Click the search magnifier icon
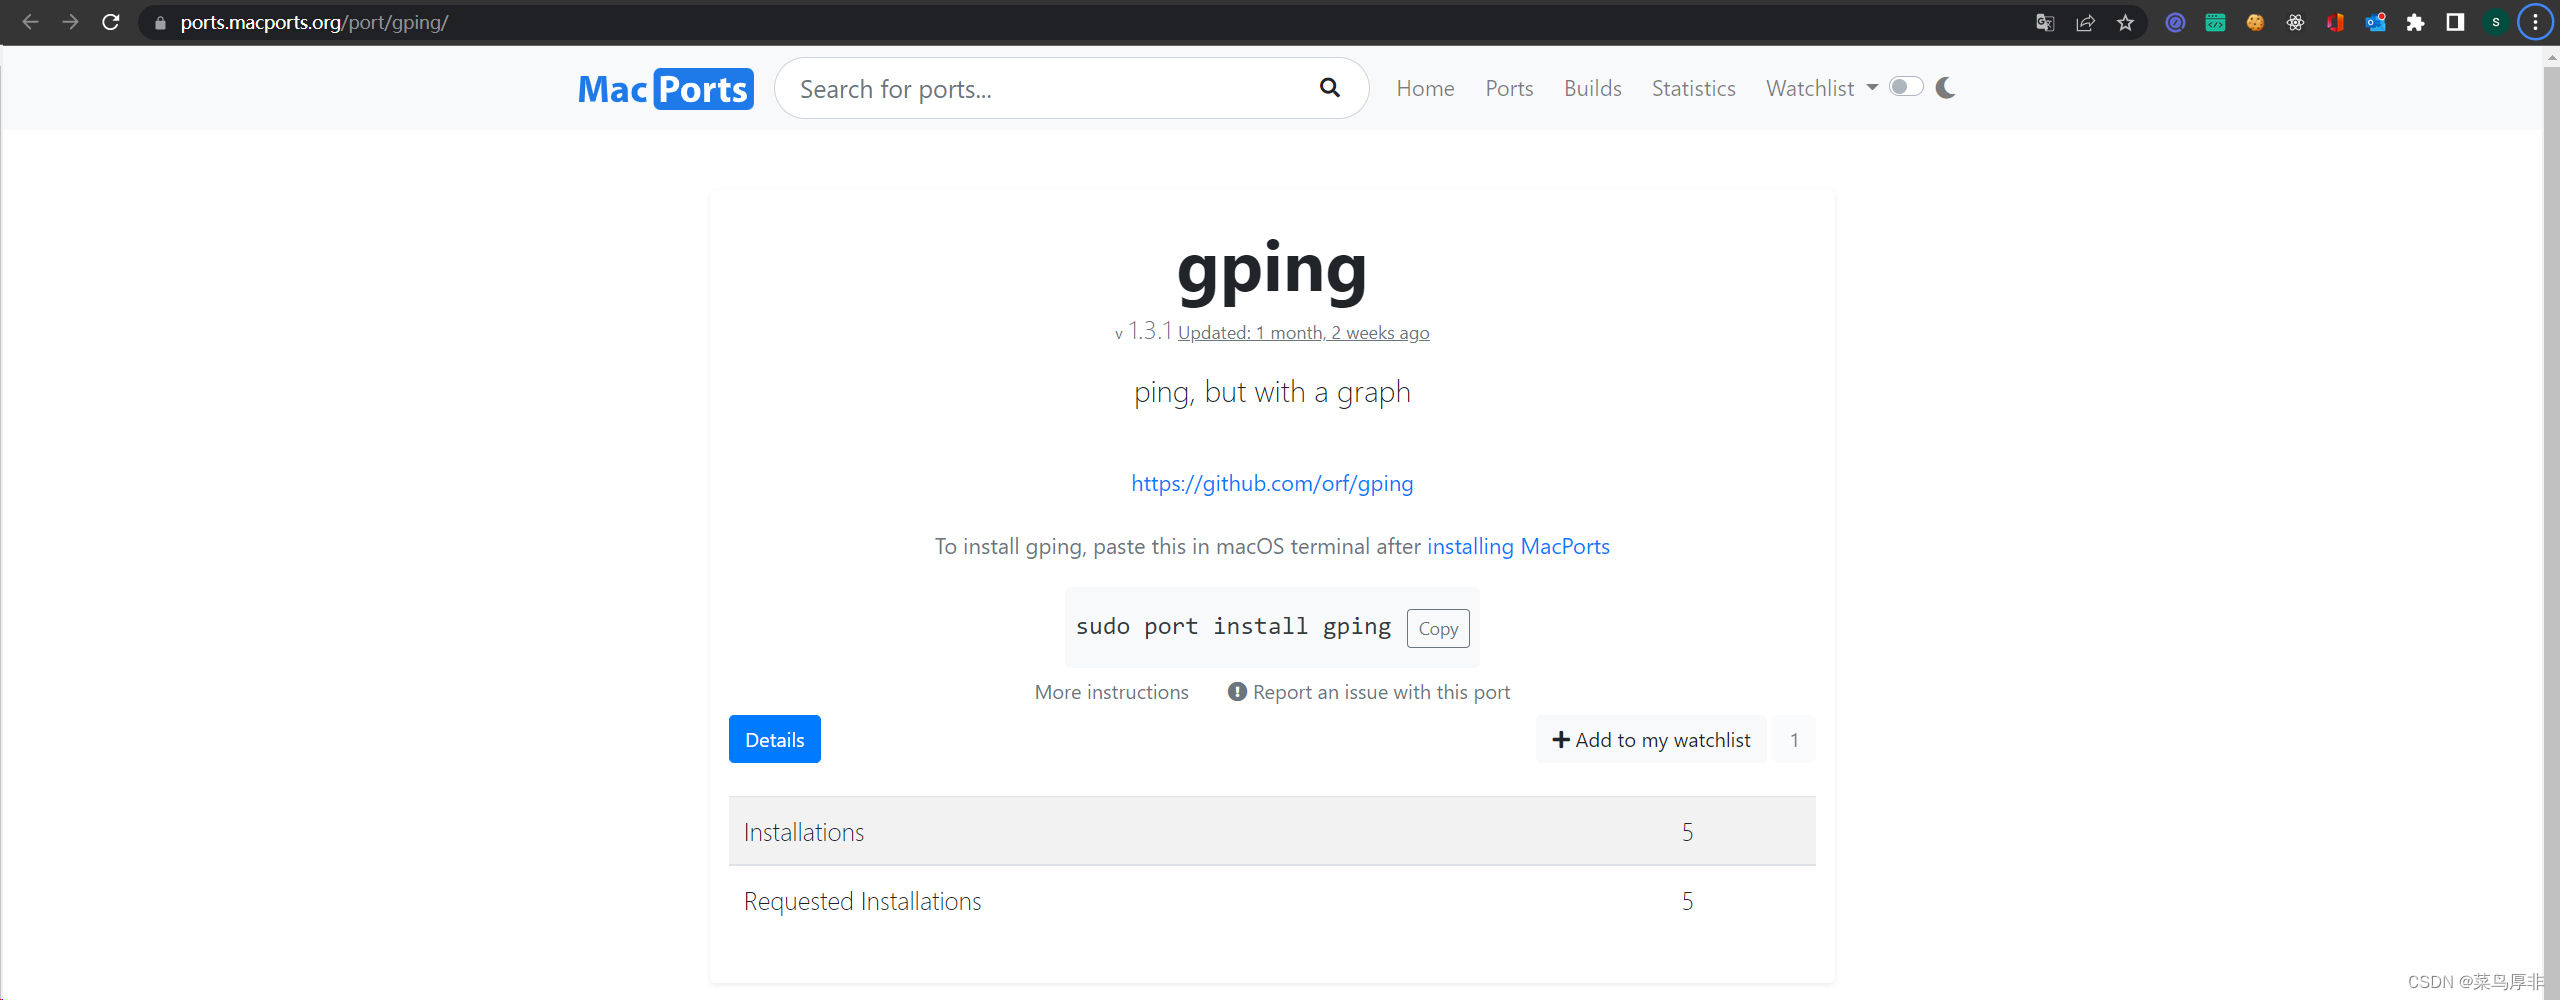Screen dimensions: 2560x1000 [x=1329, y=88]
